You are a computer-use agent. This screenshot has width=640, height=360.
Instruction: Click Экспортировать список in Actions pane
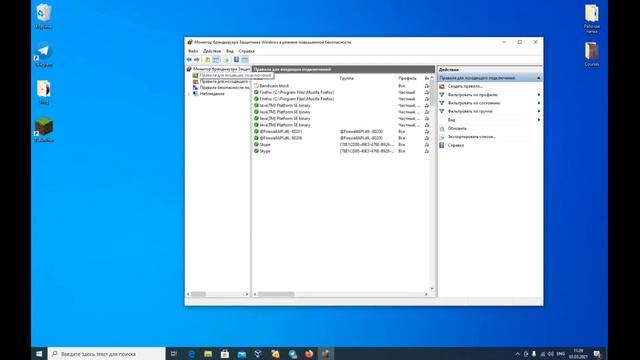point(471,137)
